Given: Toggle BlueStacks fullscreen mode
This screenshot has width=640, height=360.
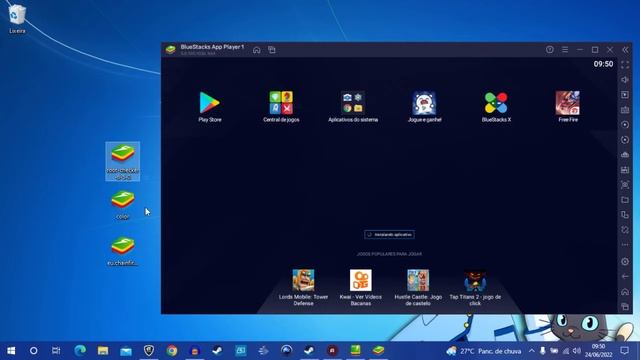Looking at the screenshot, I should pyautogui.click(x=625, y=64).
